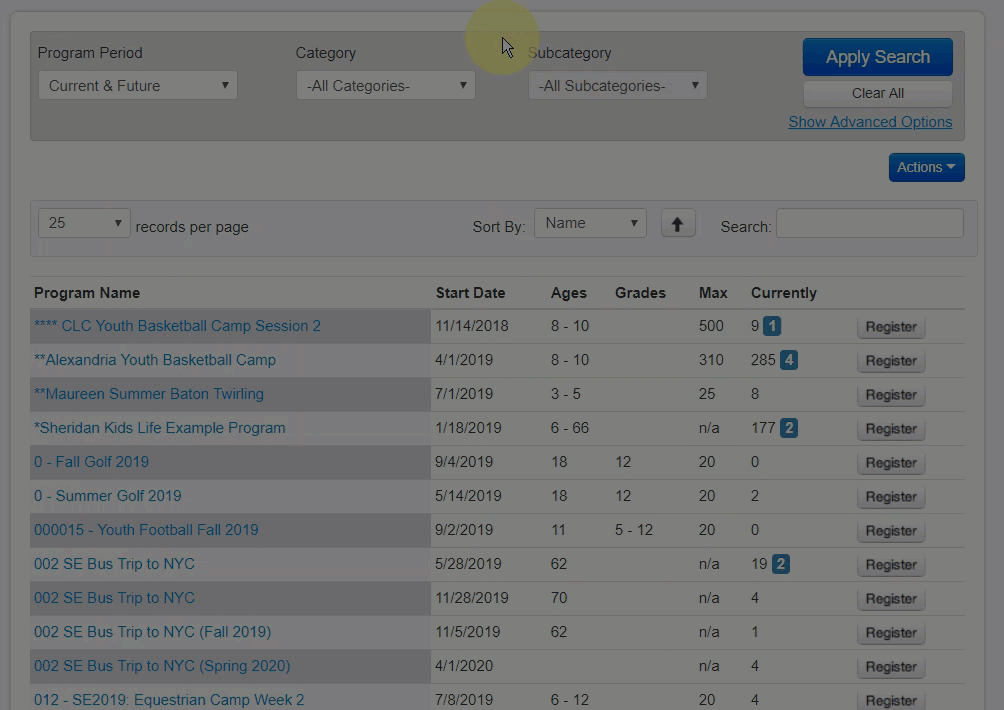The height and width of the screenshot is (710, 1004).
Task: Click the ascending sort arrow icon
Action: point(678,224)
